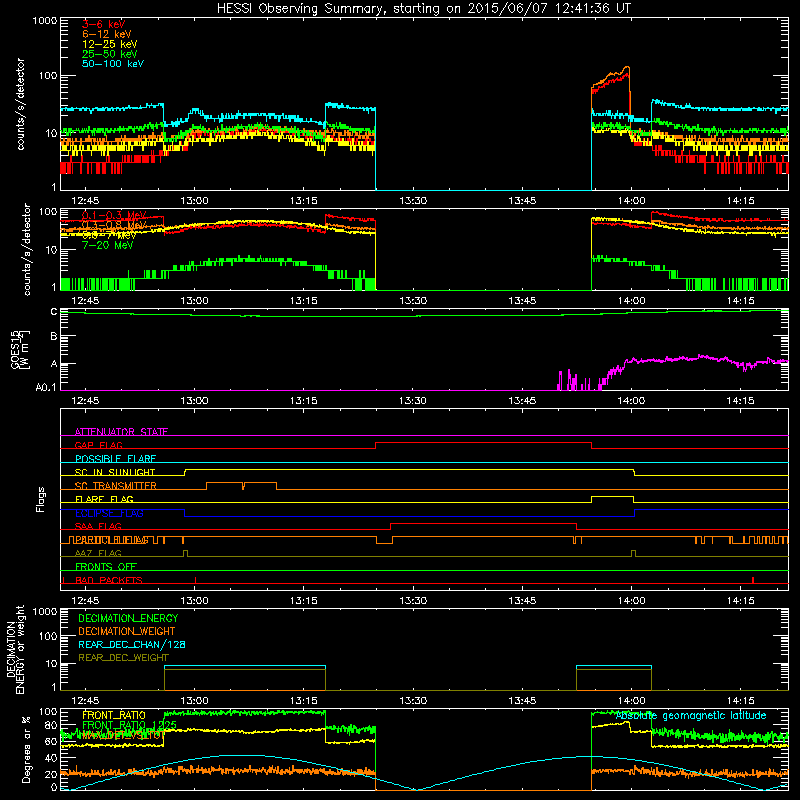
Task: Select the FRONT_RATIO_1225 legend label
Action: [129, 725]
